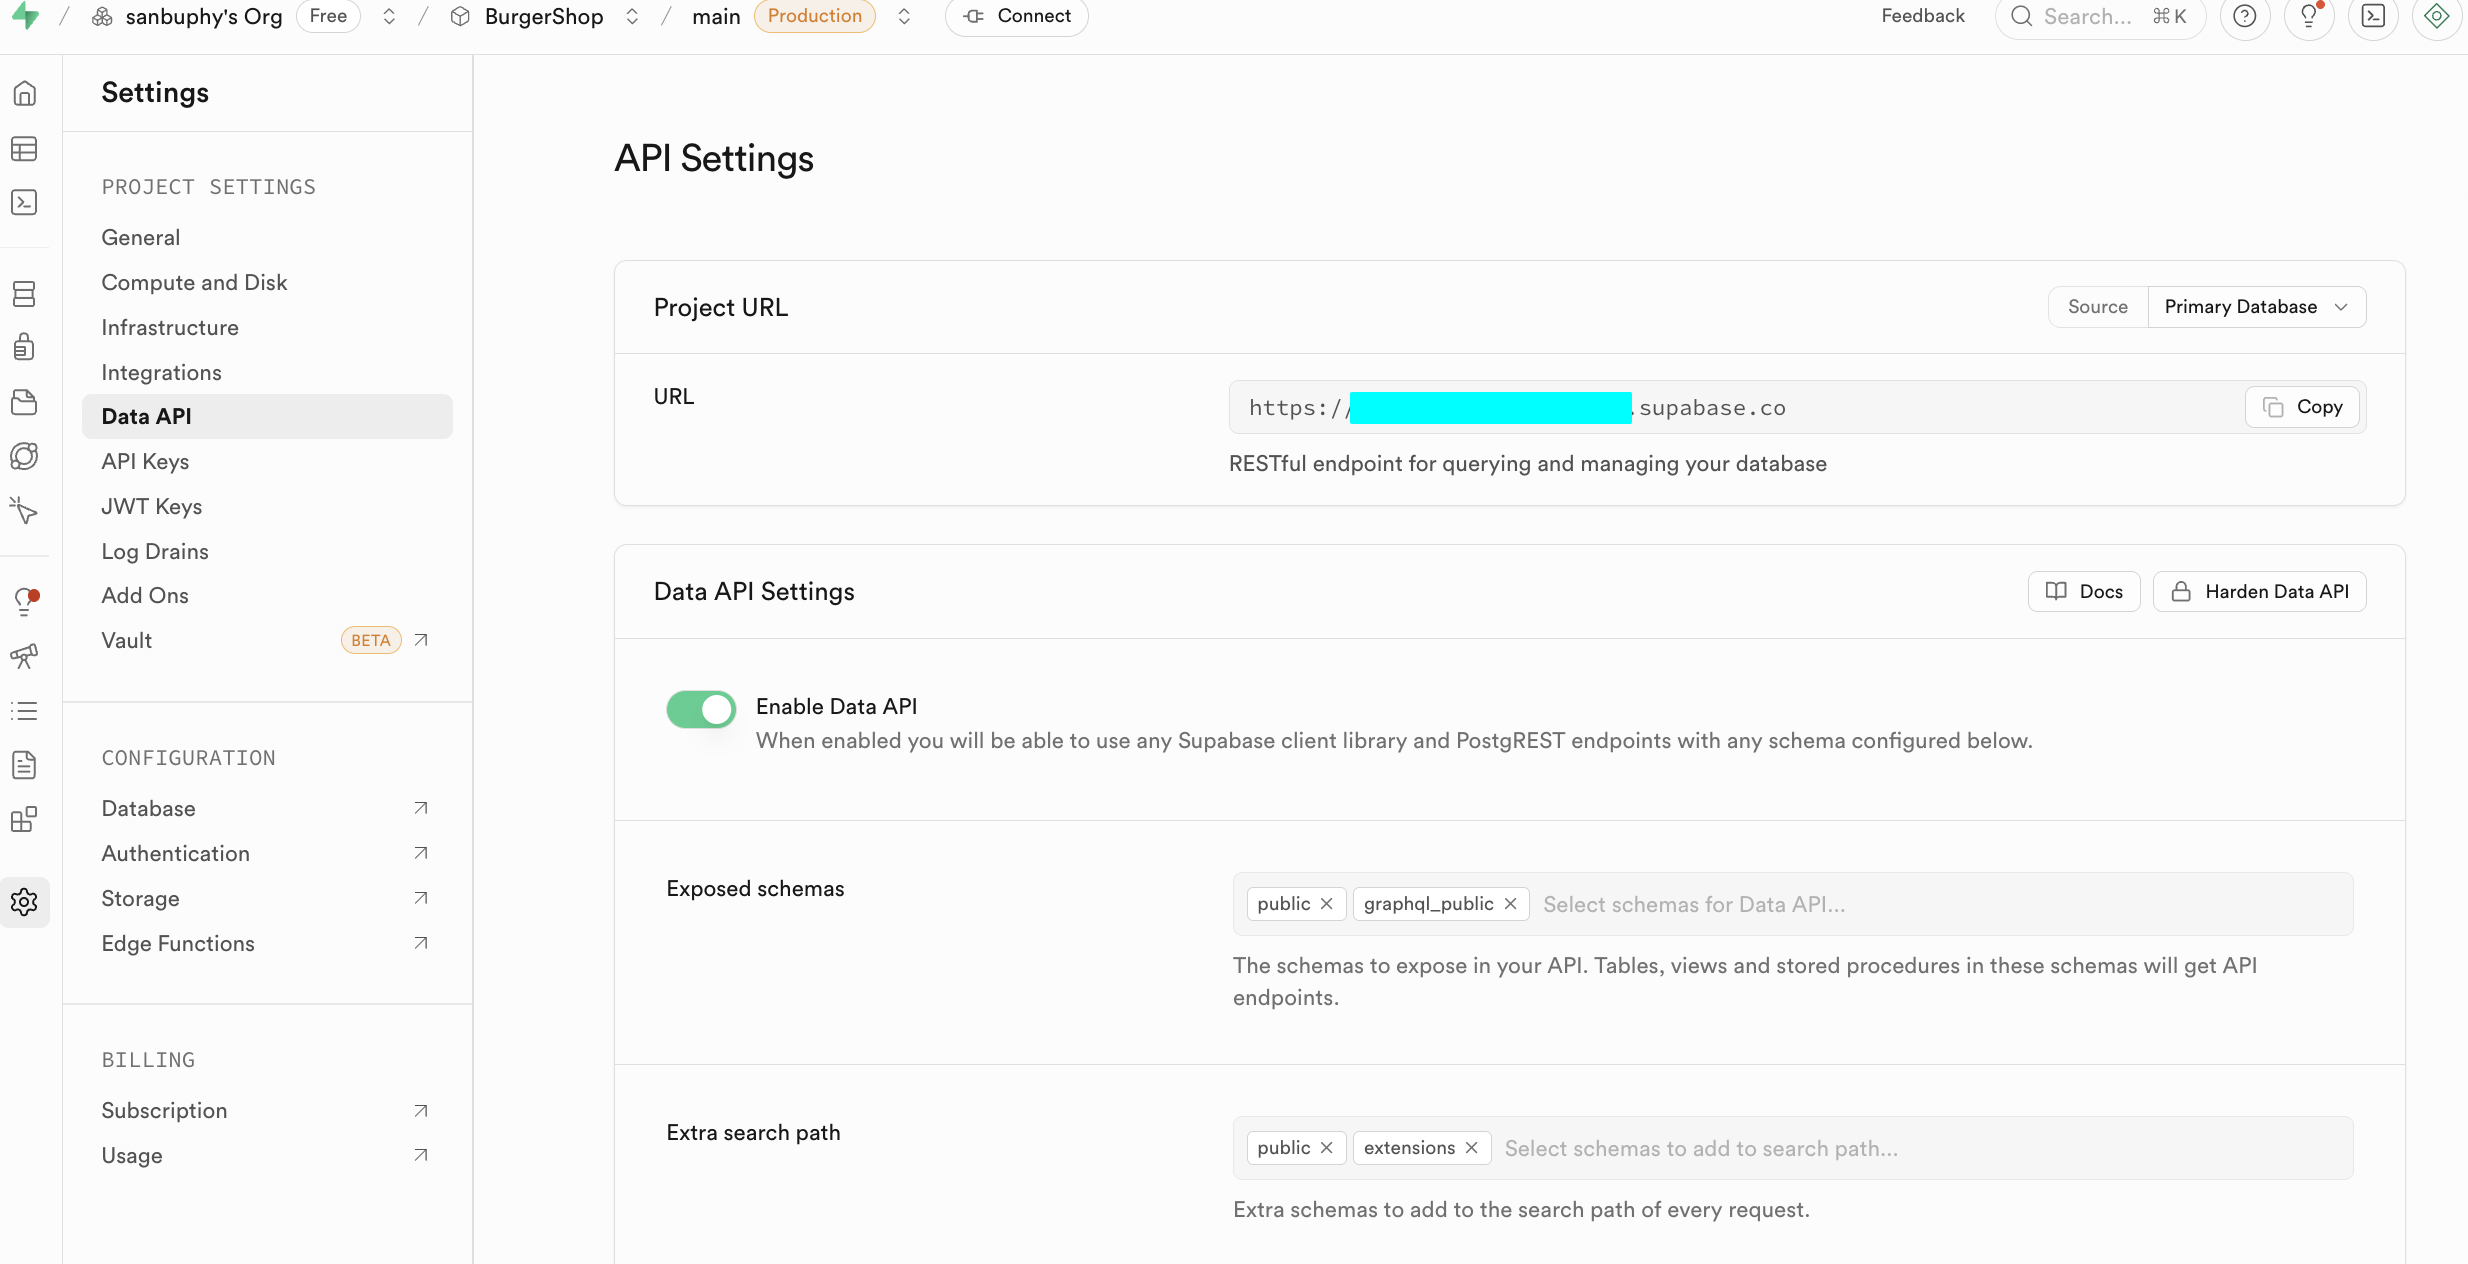Viewport: 2468px width, 1264px height.
Task: Open JWT Keys settings page
Action: (151, 506)
